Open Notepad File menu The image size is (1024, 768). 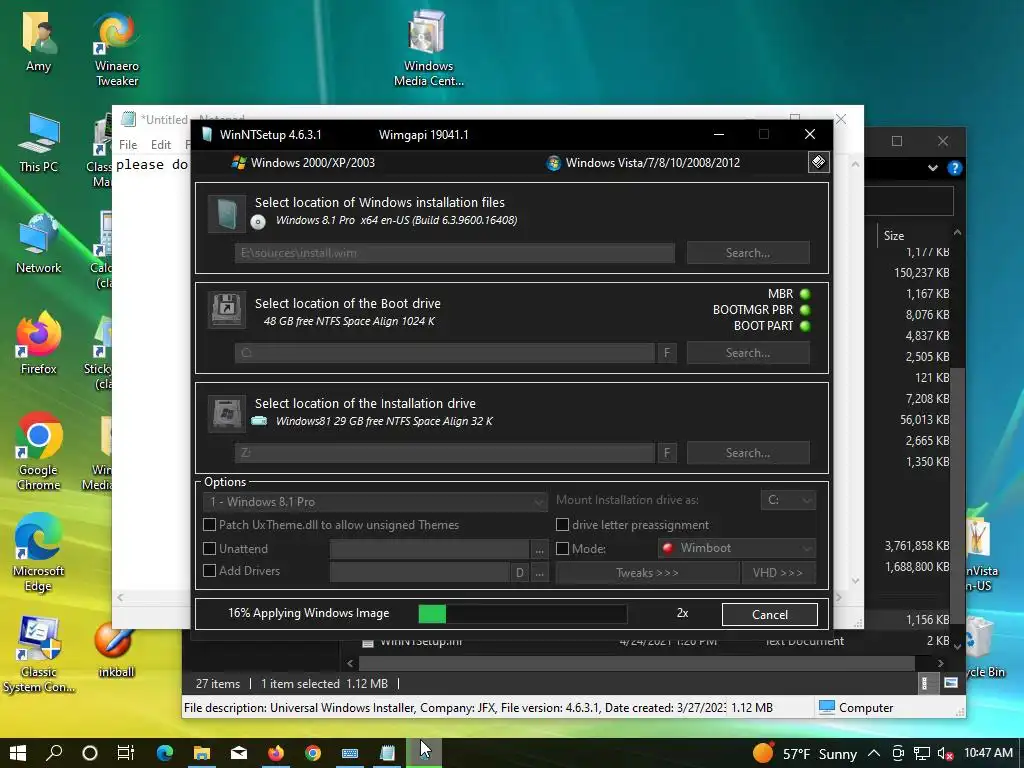point(128,145)
